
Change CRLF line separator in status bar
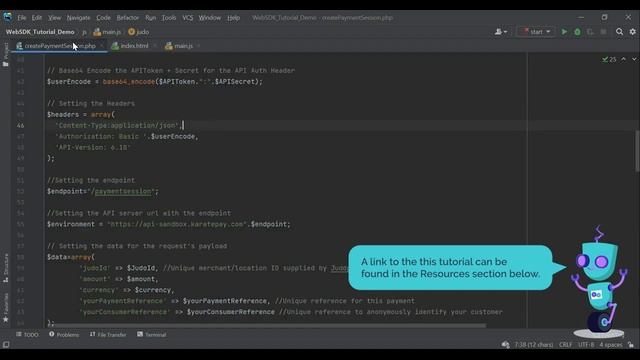click(565, 345)
